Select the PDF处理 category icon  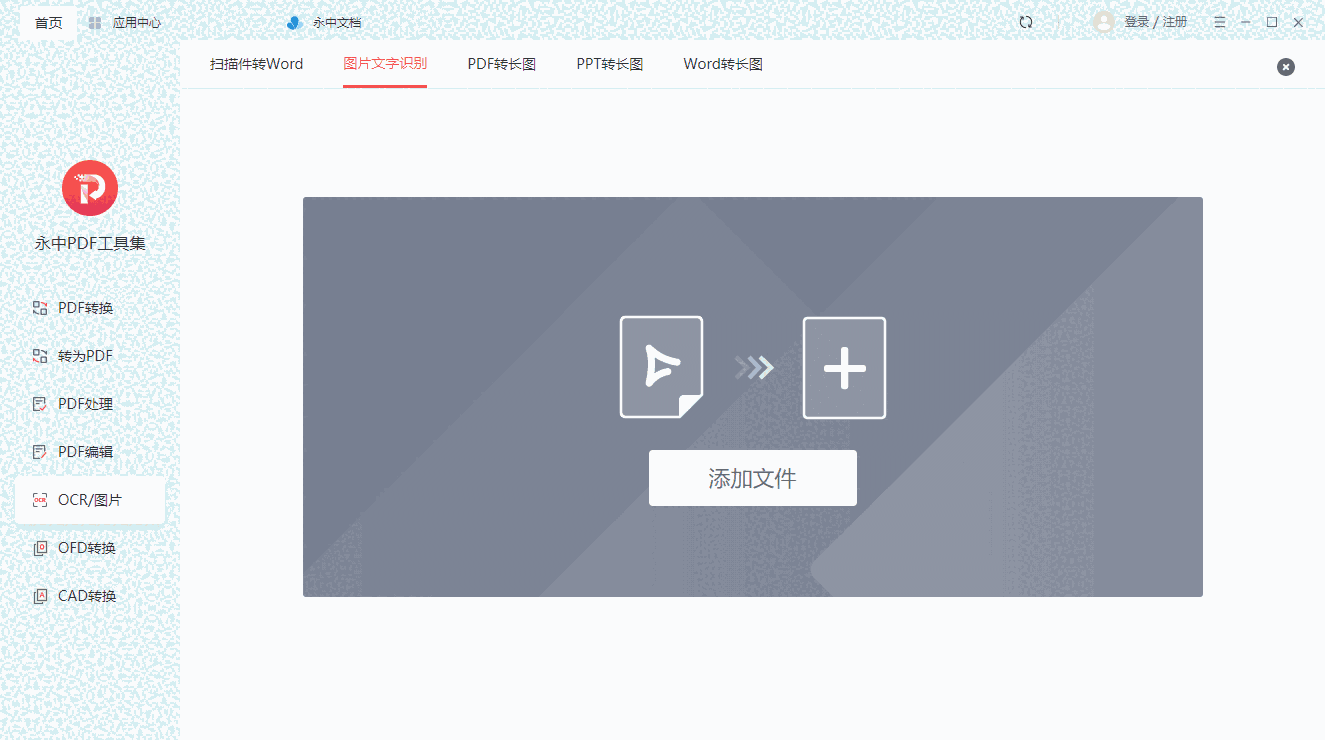pos(40,403)
